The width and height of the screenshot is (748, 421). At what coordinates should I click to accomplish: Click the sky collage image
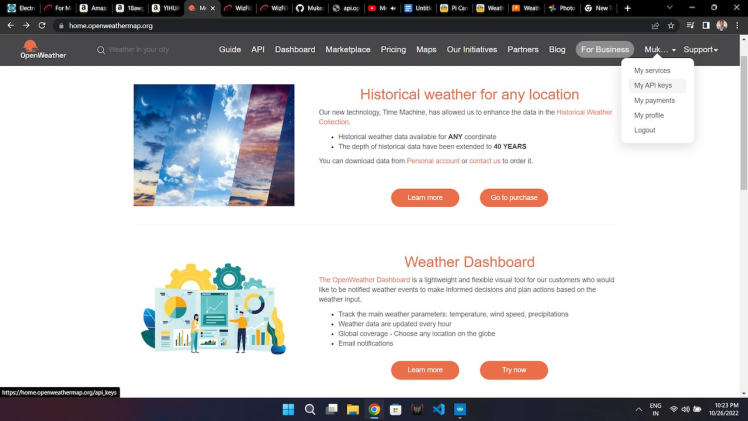(x=214, y=145)
